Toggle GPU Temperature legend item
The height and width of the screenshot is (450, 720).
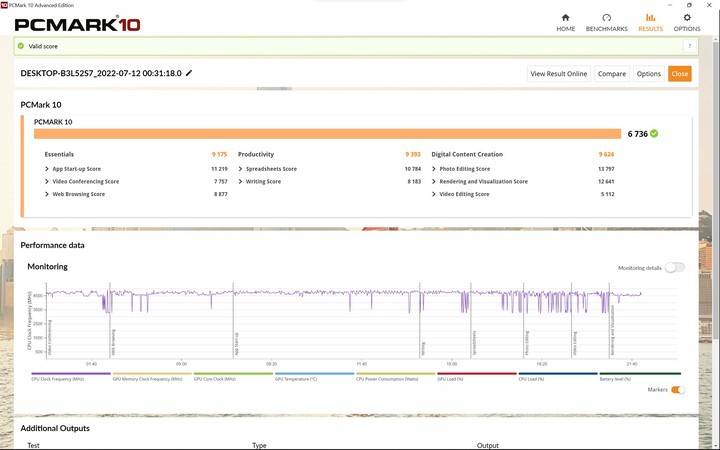[315, 377]
